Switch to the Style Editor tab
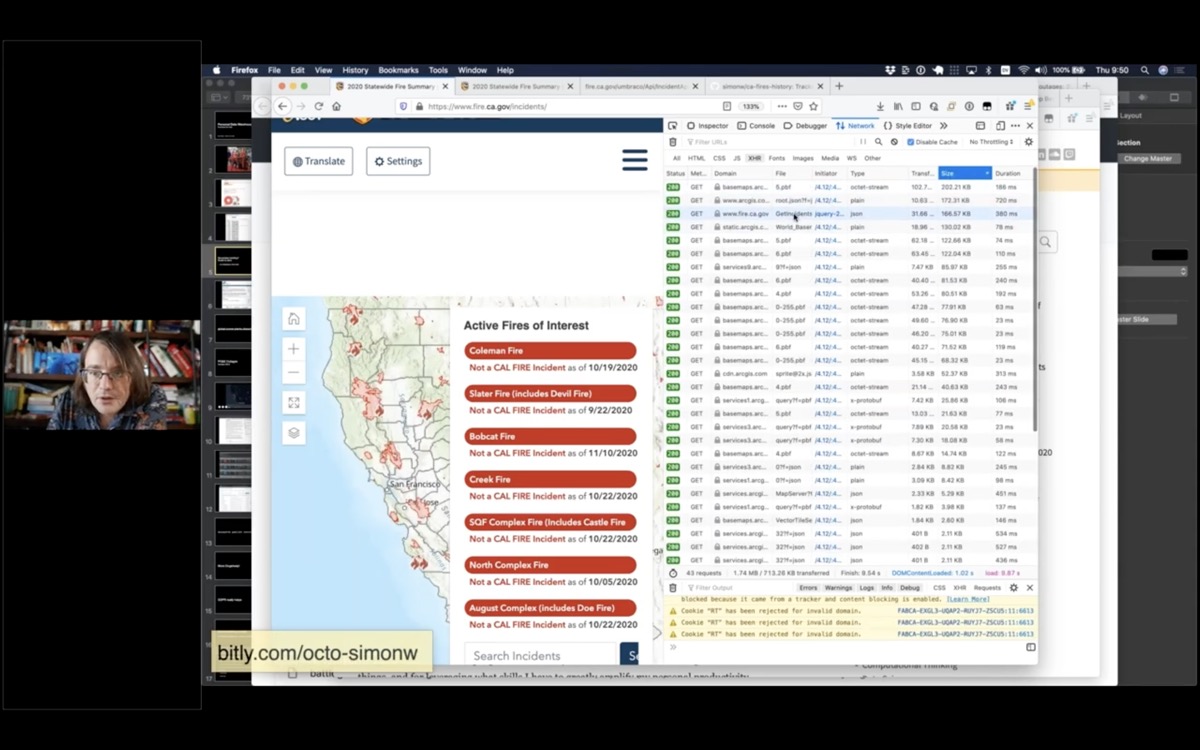The width and height of the screenshot is (1200, 750). click(907, 126)
